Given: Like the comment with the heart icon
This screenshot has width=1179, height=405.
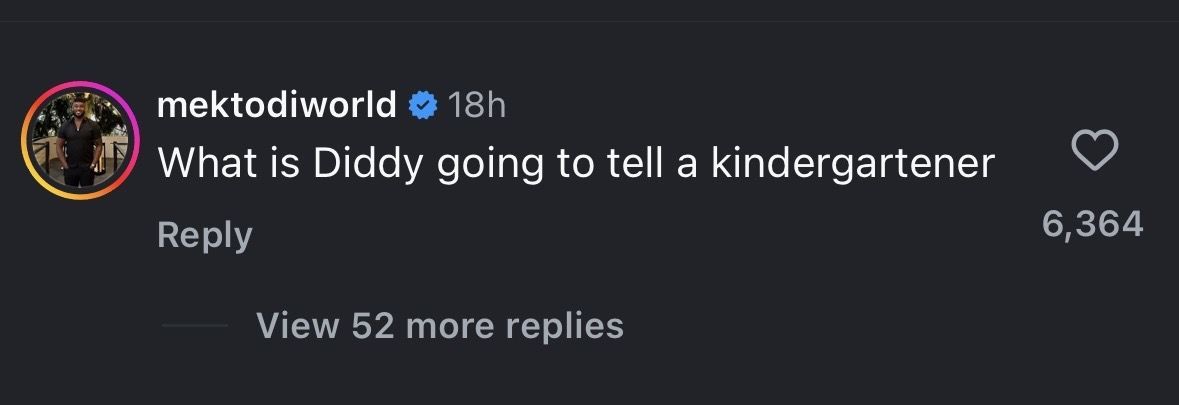Looking at the screenshot, I should pos(1094,152).
